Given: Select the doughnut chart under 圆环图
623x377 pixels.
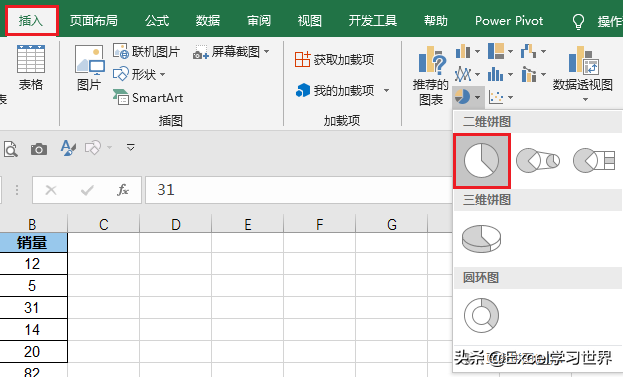Looking at the screenshot, I should [482, 316].
